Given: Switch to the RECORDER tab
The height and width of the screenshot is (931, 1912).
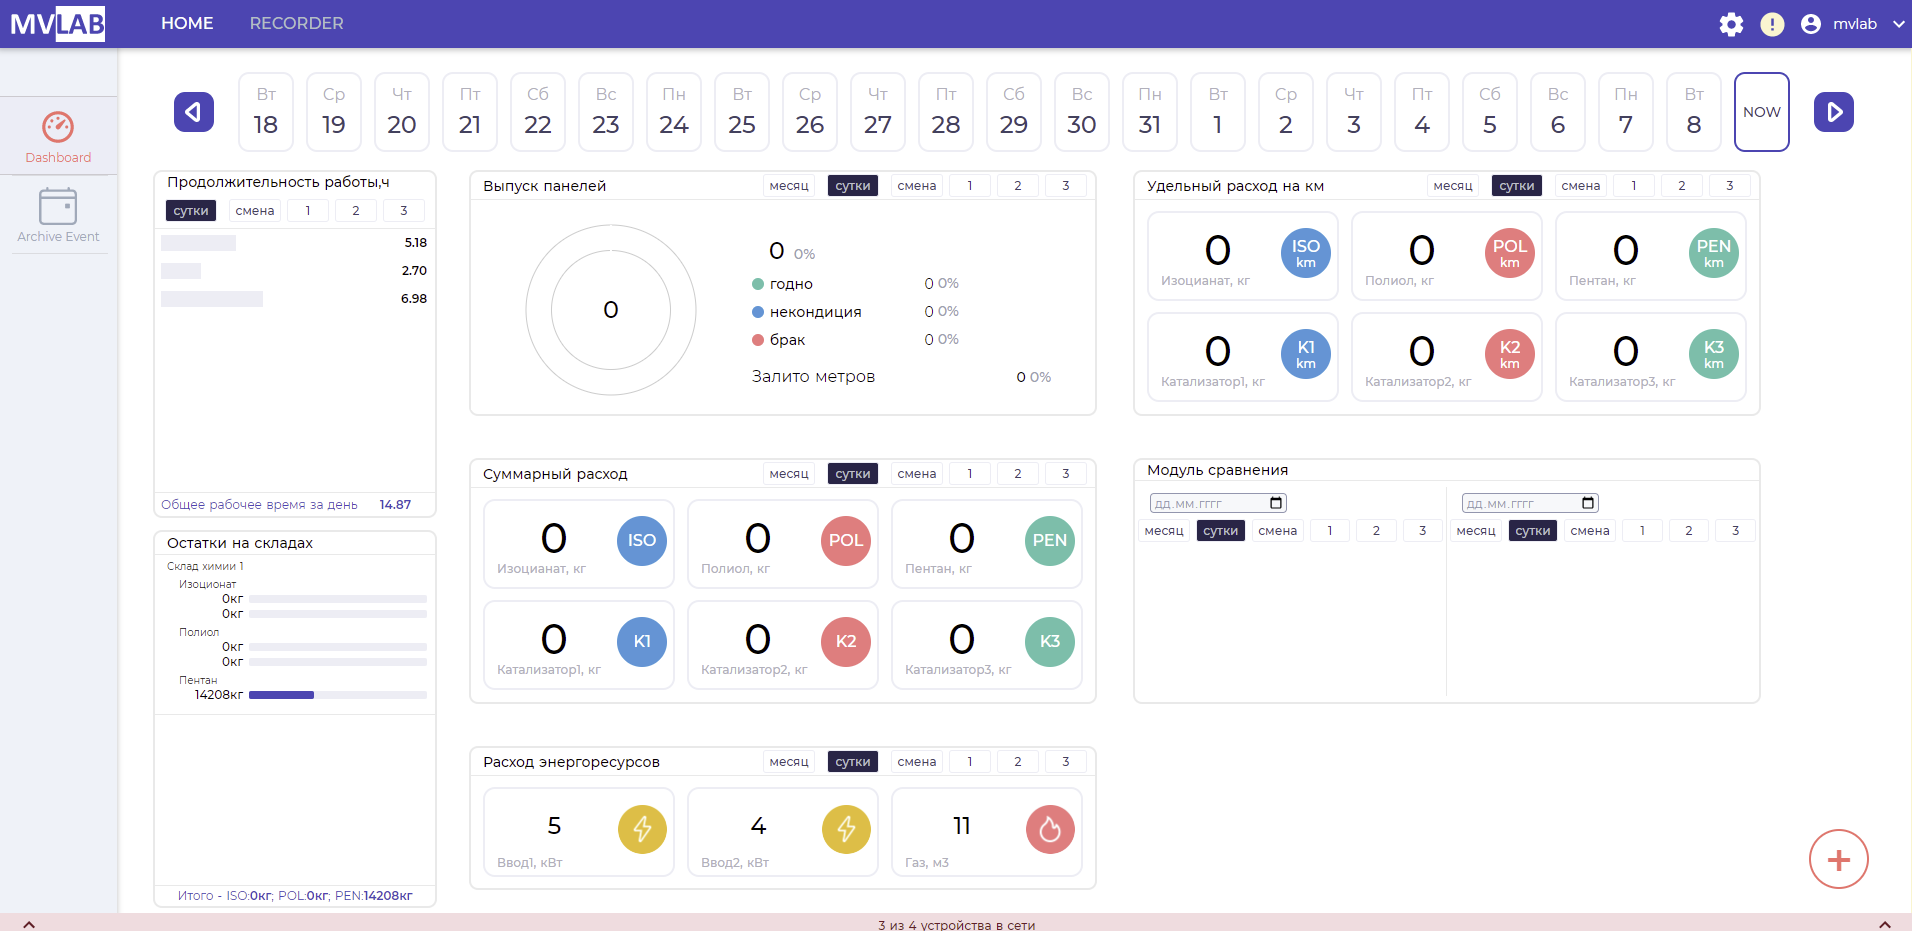Looking at the screenshot, I should (296, 23).
